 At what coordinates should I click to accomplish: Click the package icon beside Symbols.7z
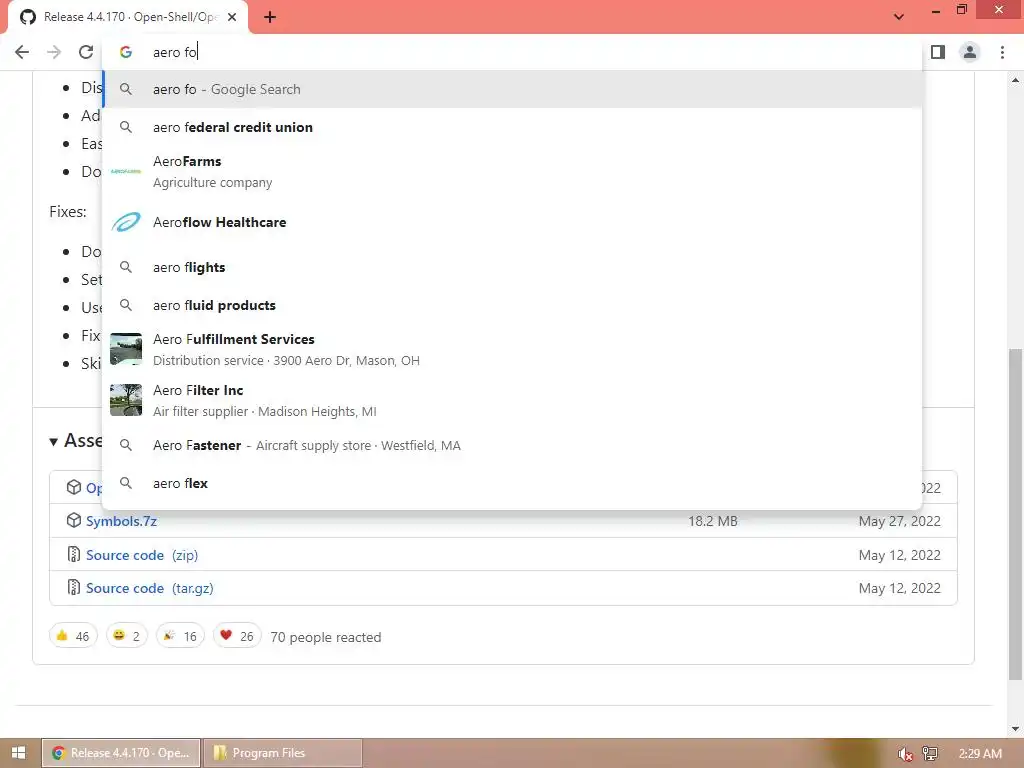[74, 520]
